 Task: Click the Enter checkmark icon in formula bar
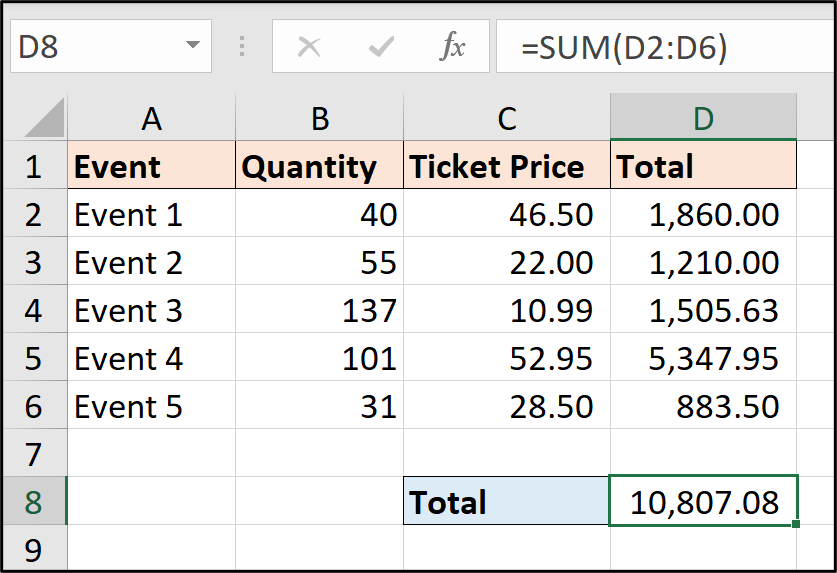tap(381, 46)
